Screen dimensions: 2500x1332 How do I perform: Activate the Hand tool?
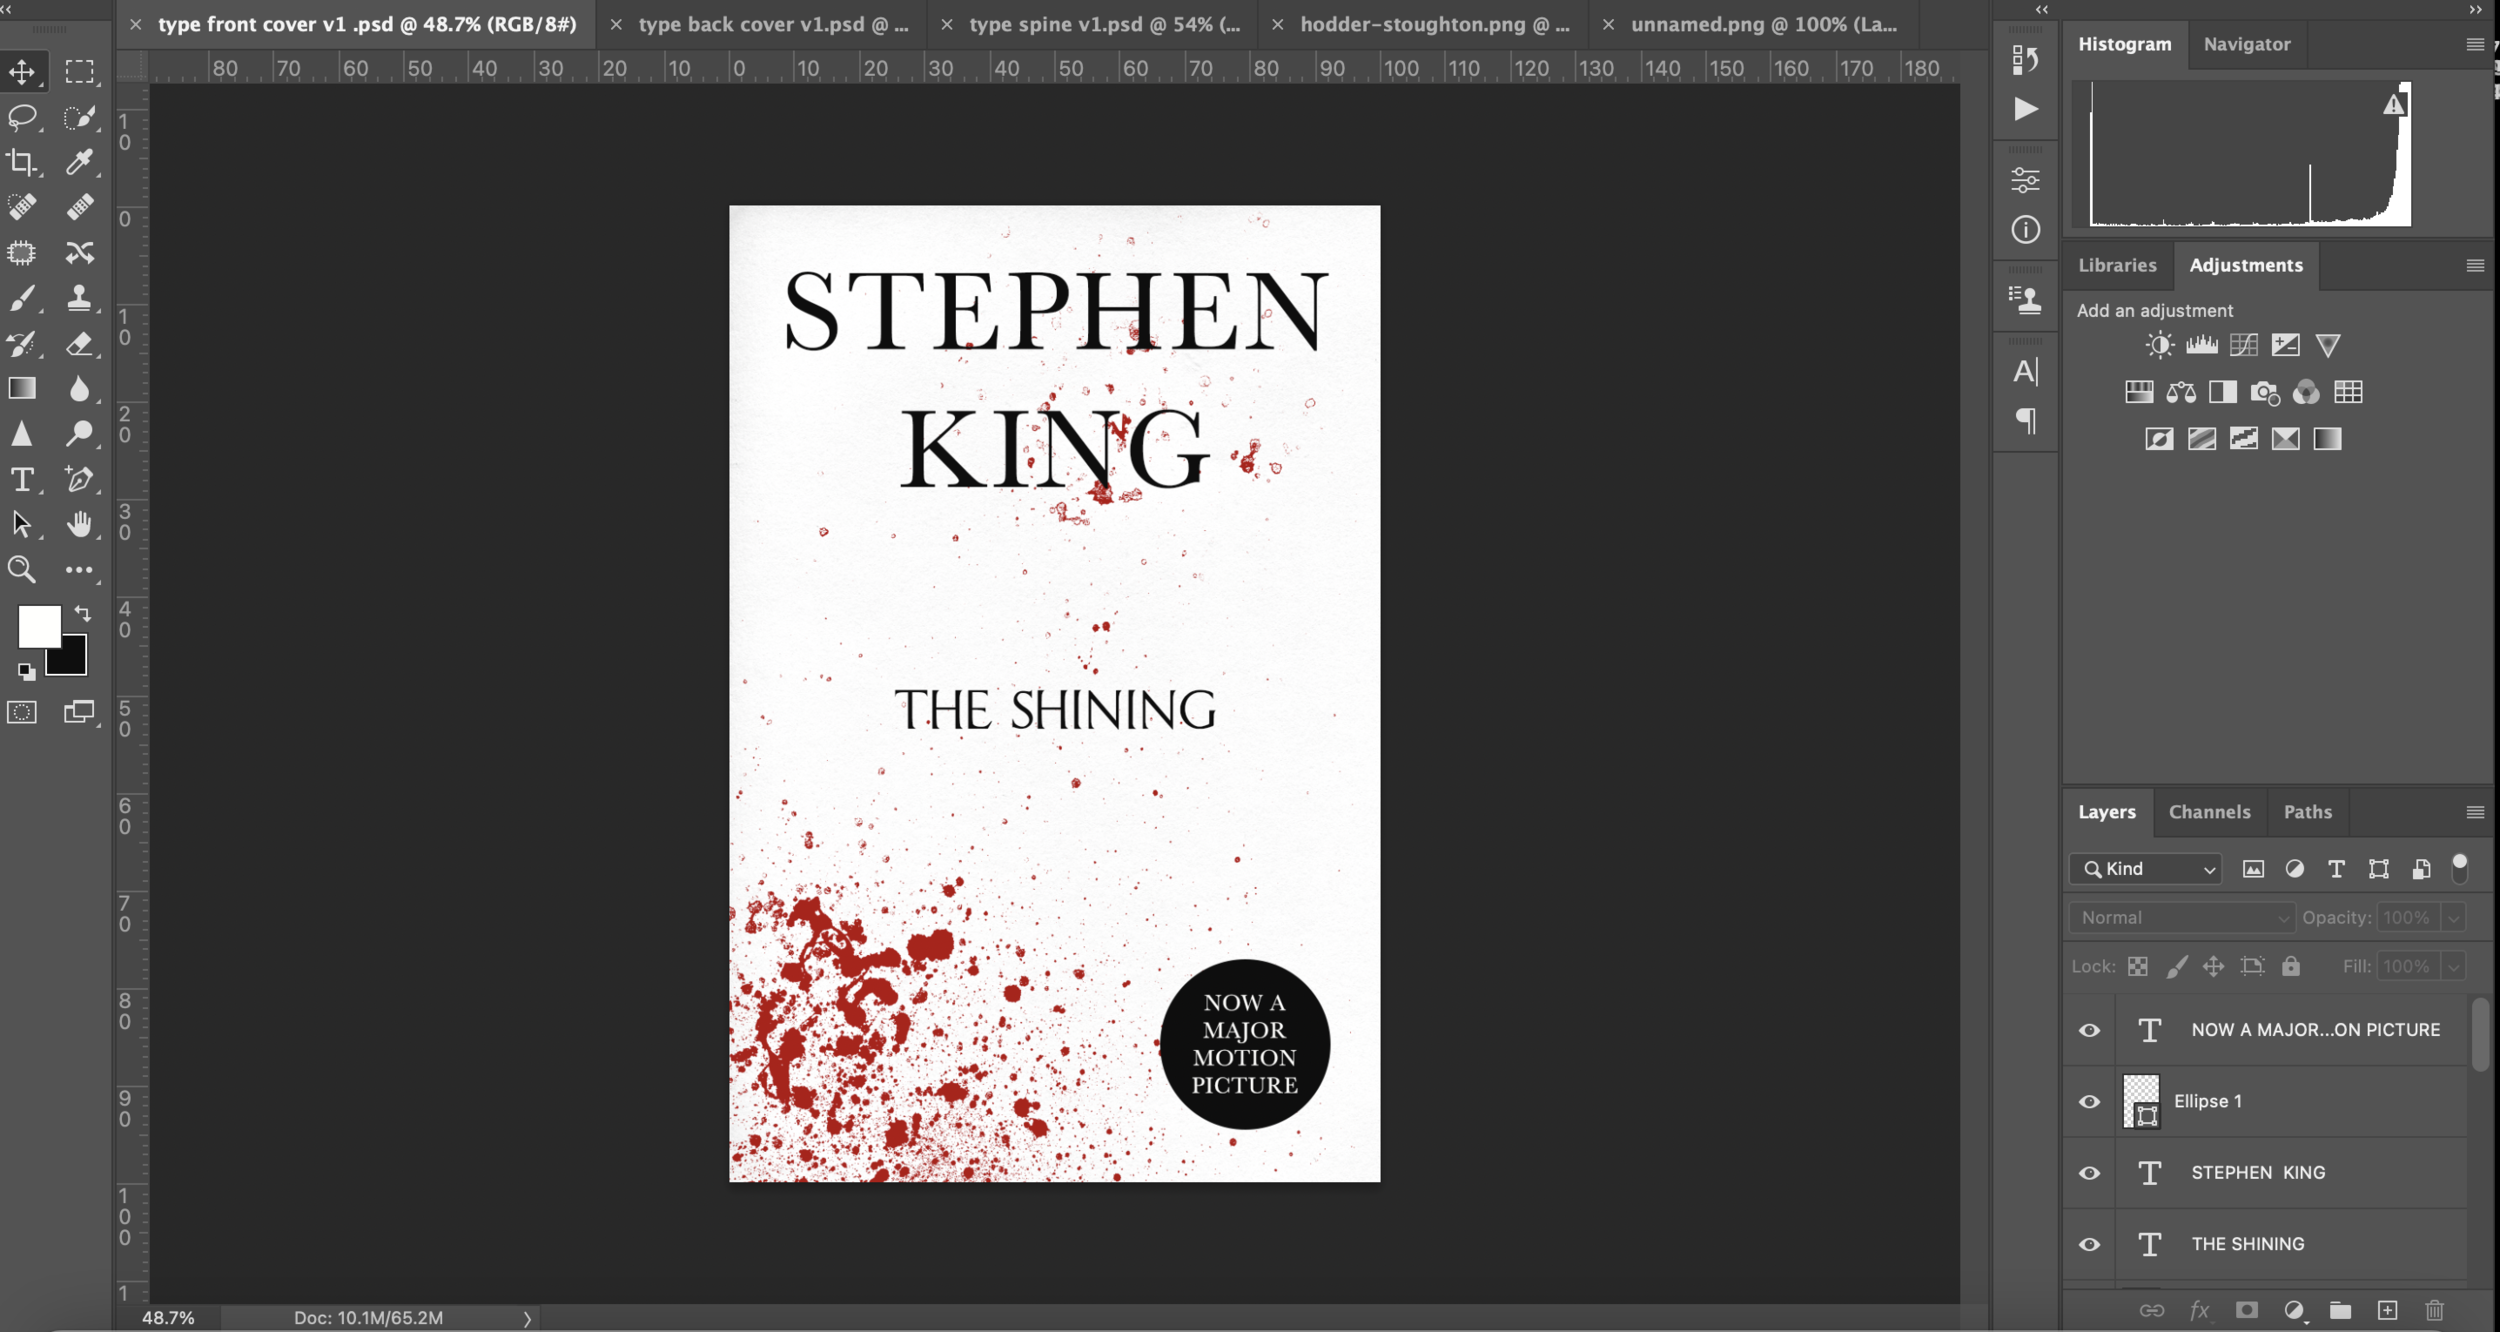pos(80,525)
